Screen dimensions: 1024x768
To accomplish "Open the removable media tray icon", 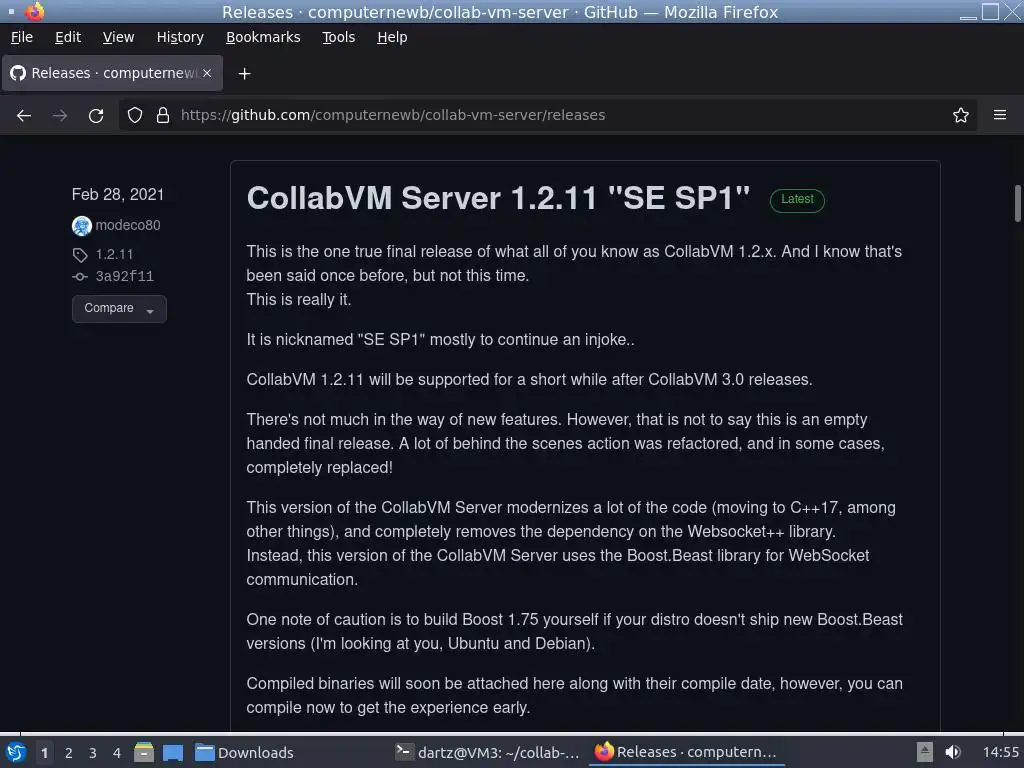I will [925, 752].
